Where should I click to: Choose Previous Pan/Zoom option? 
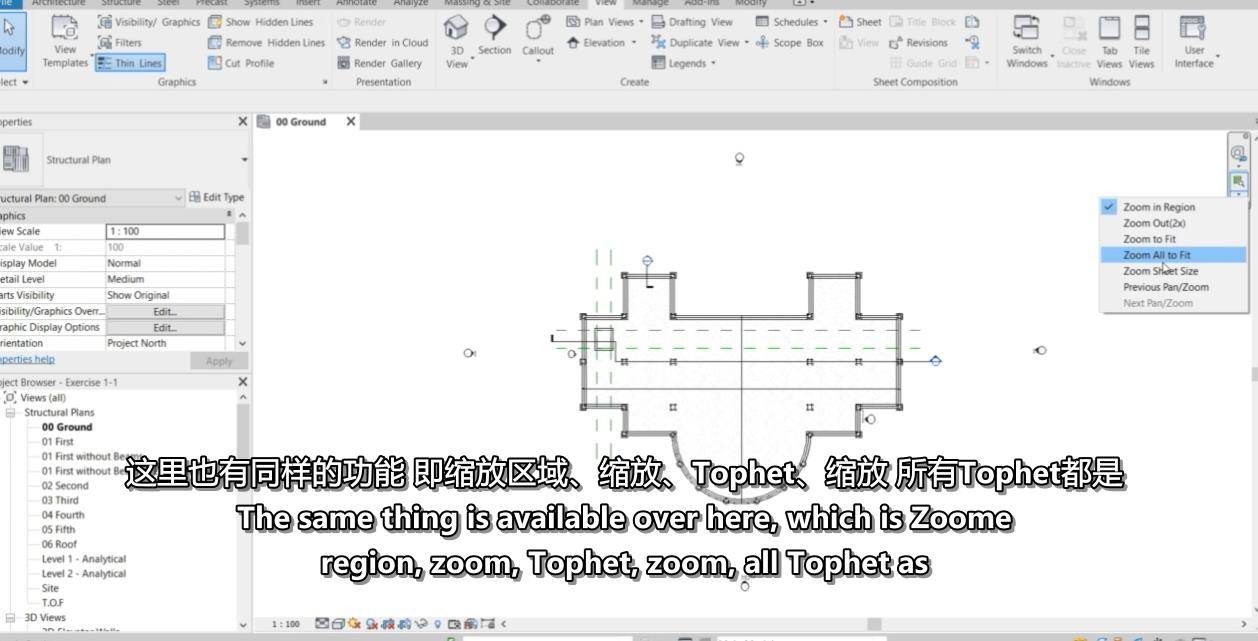click(x=1173, y=287)
